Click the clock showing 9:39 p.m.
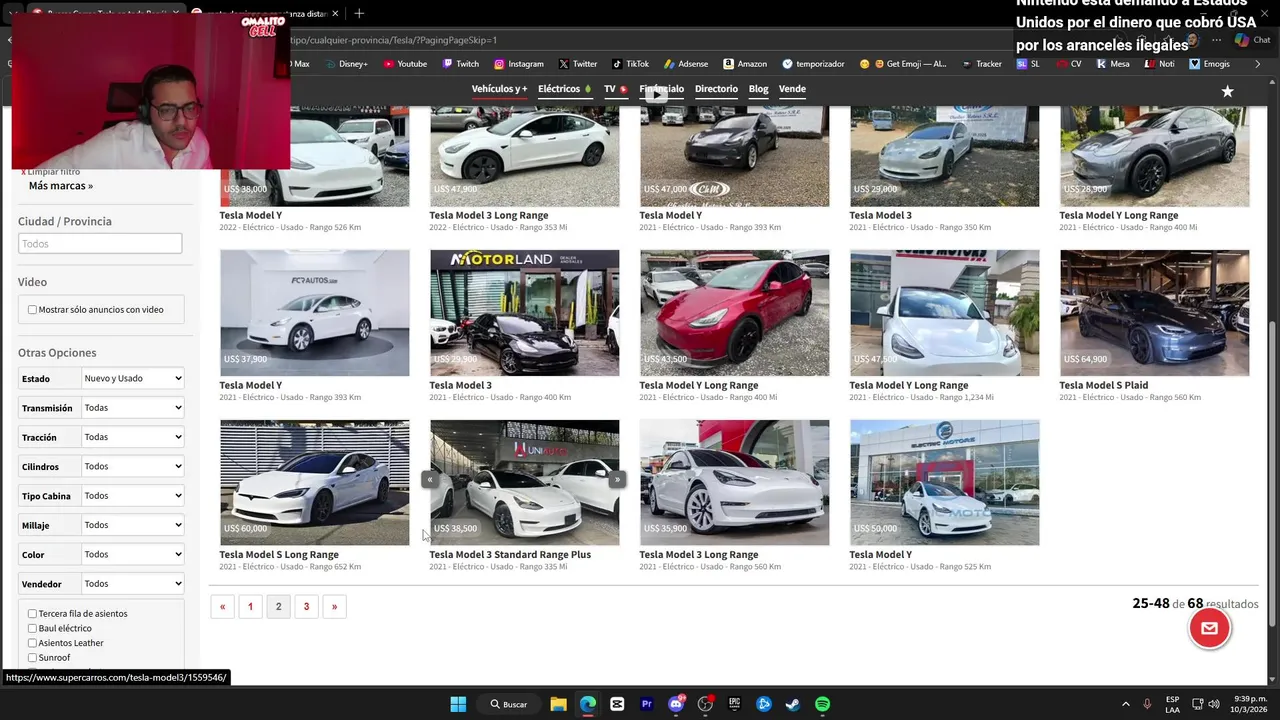 [1250, 704]
